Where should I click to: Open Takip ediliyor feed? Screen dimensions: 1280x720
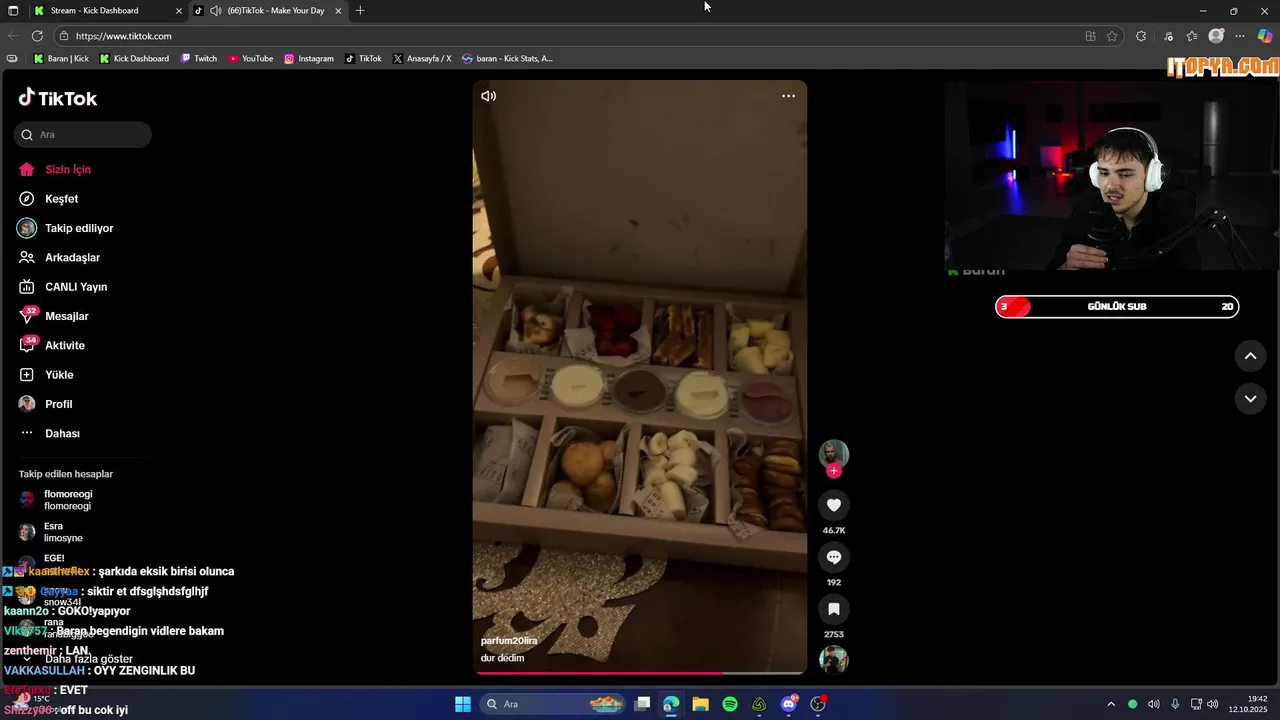click(x=66, y=228)
